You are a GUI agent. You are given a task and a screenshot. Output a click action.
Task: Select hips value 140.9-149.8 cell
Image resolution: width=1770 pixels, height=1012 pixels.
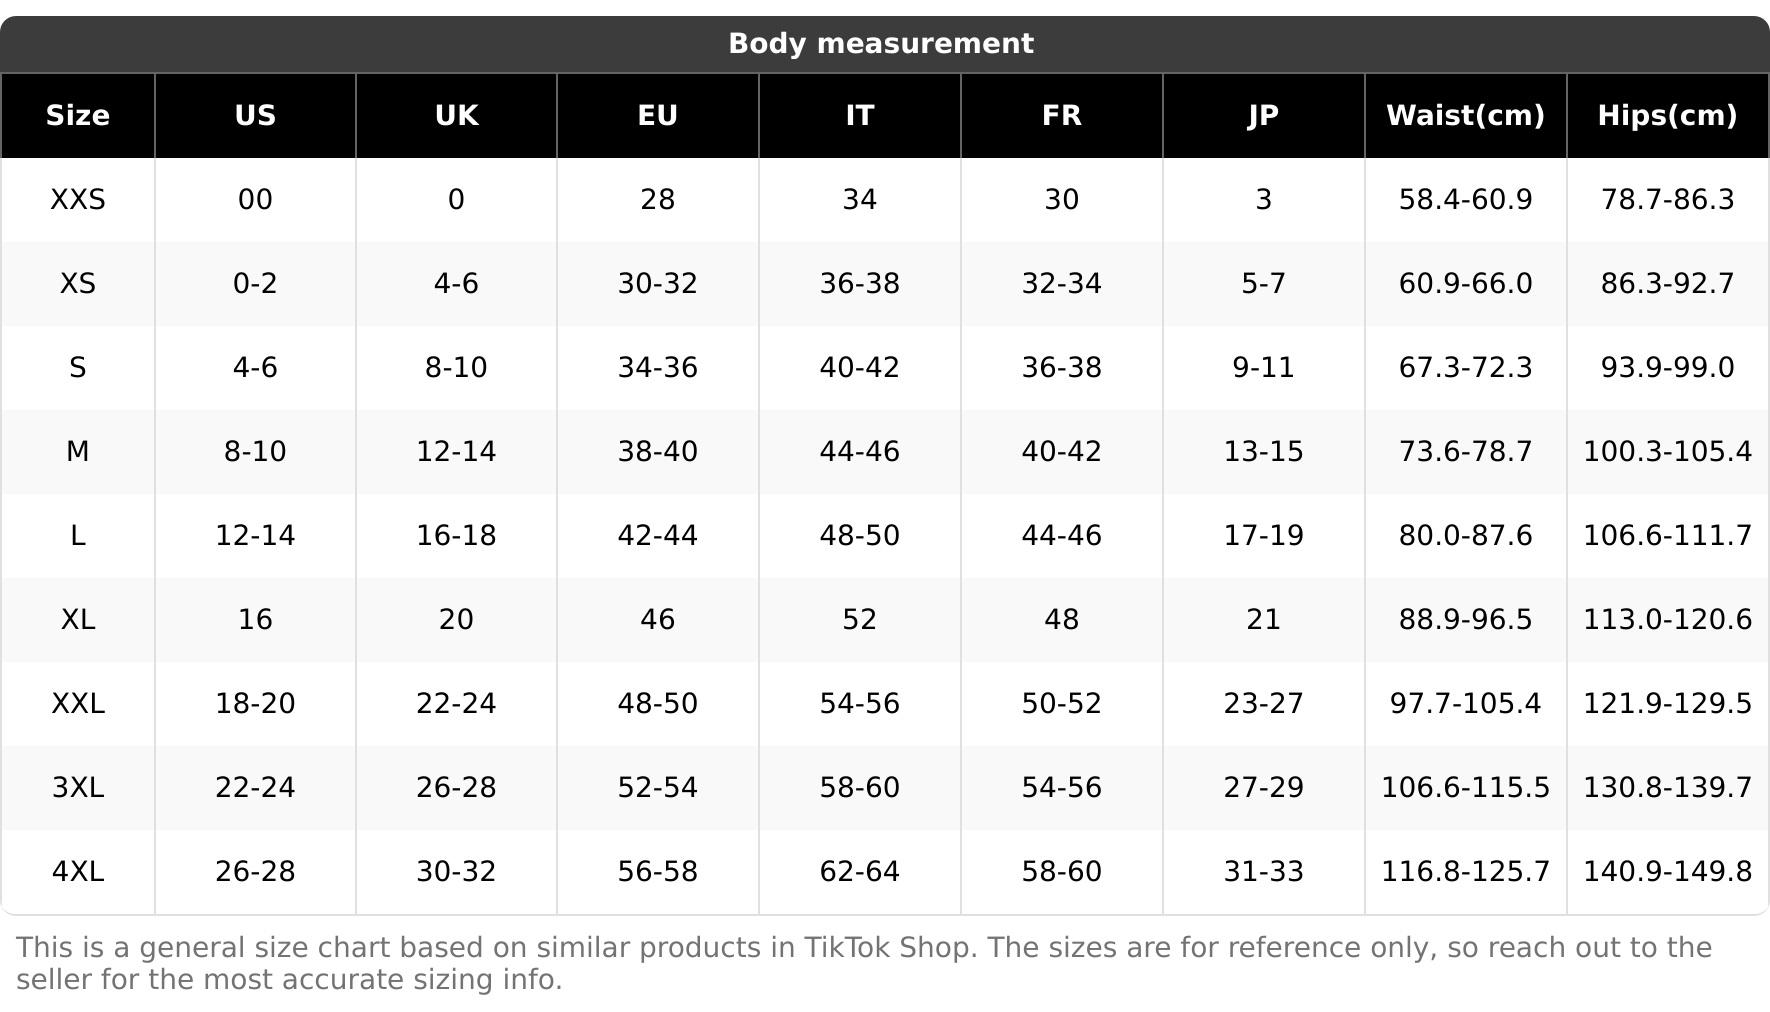[x=1667, y=872]
